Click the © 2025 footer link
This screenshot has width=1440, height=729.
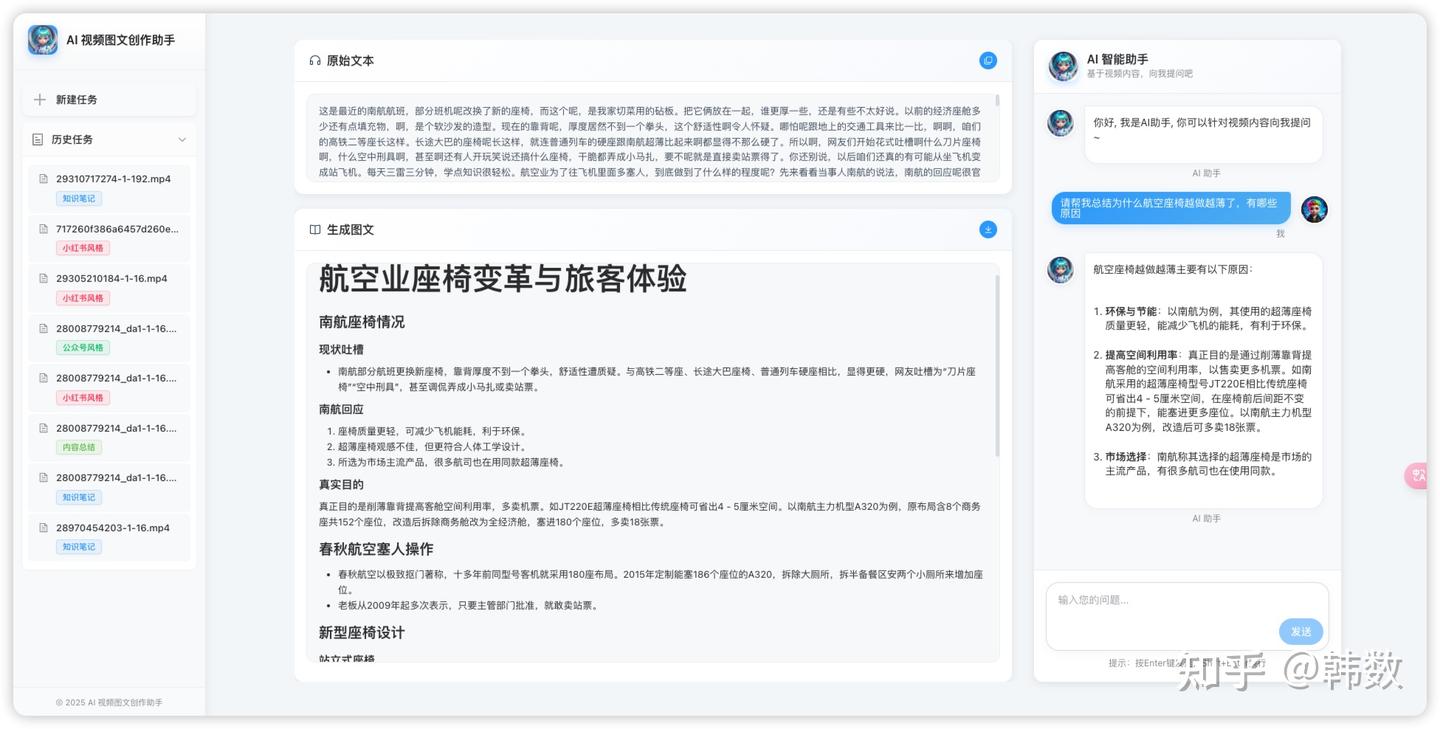coord(112,702)
